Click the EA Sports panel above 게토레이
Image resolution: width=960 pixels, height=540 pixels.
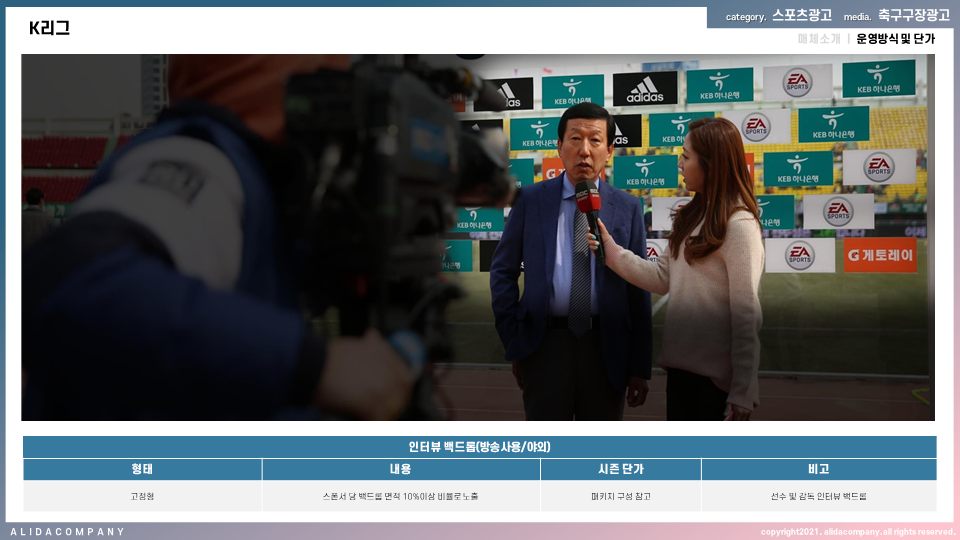point(838,211)
